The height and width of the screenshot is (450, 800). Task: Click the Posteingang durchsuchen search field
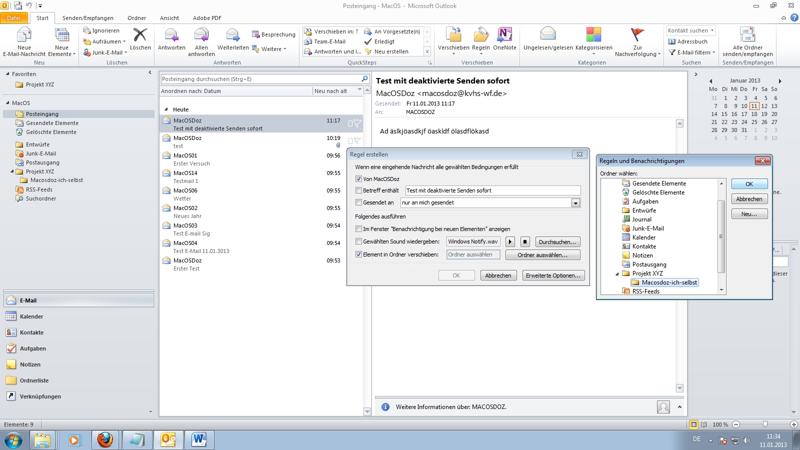tap(260, 79)
